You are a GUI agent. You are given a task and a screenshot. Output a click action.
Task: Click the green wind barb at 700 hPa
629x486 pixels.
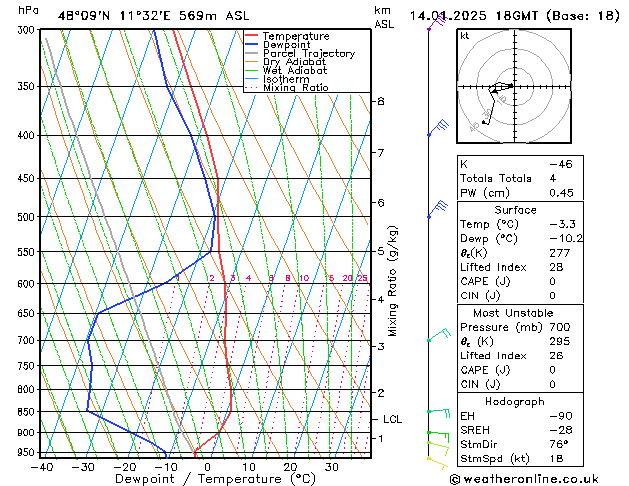pos(439,335)
